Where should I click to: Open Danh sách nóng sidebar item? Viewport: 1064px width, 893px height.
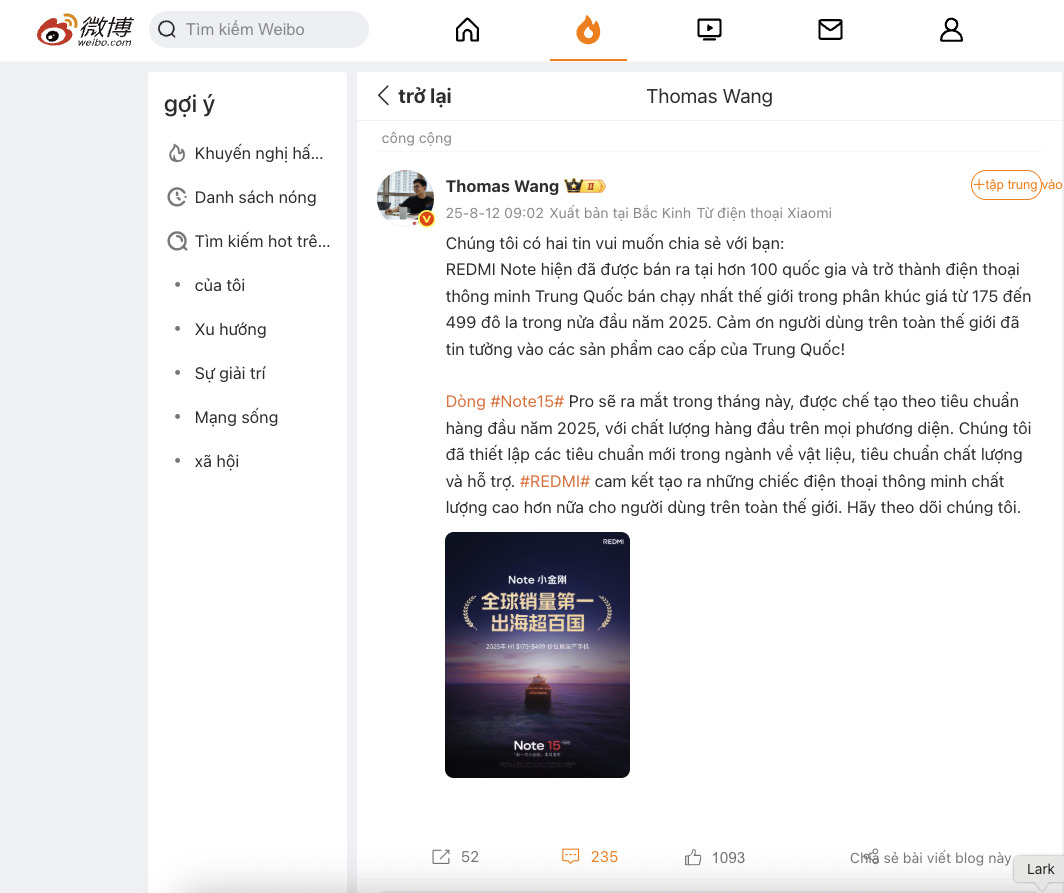pyautogui.click(x=243, y=197)
